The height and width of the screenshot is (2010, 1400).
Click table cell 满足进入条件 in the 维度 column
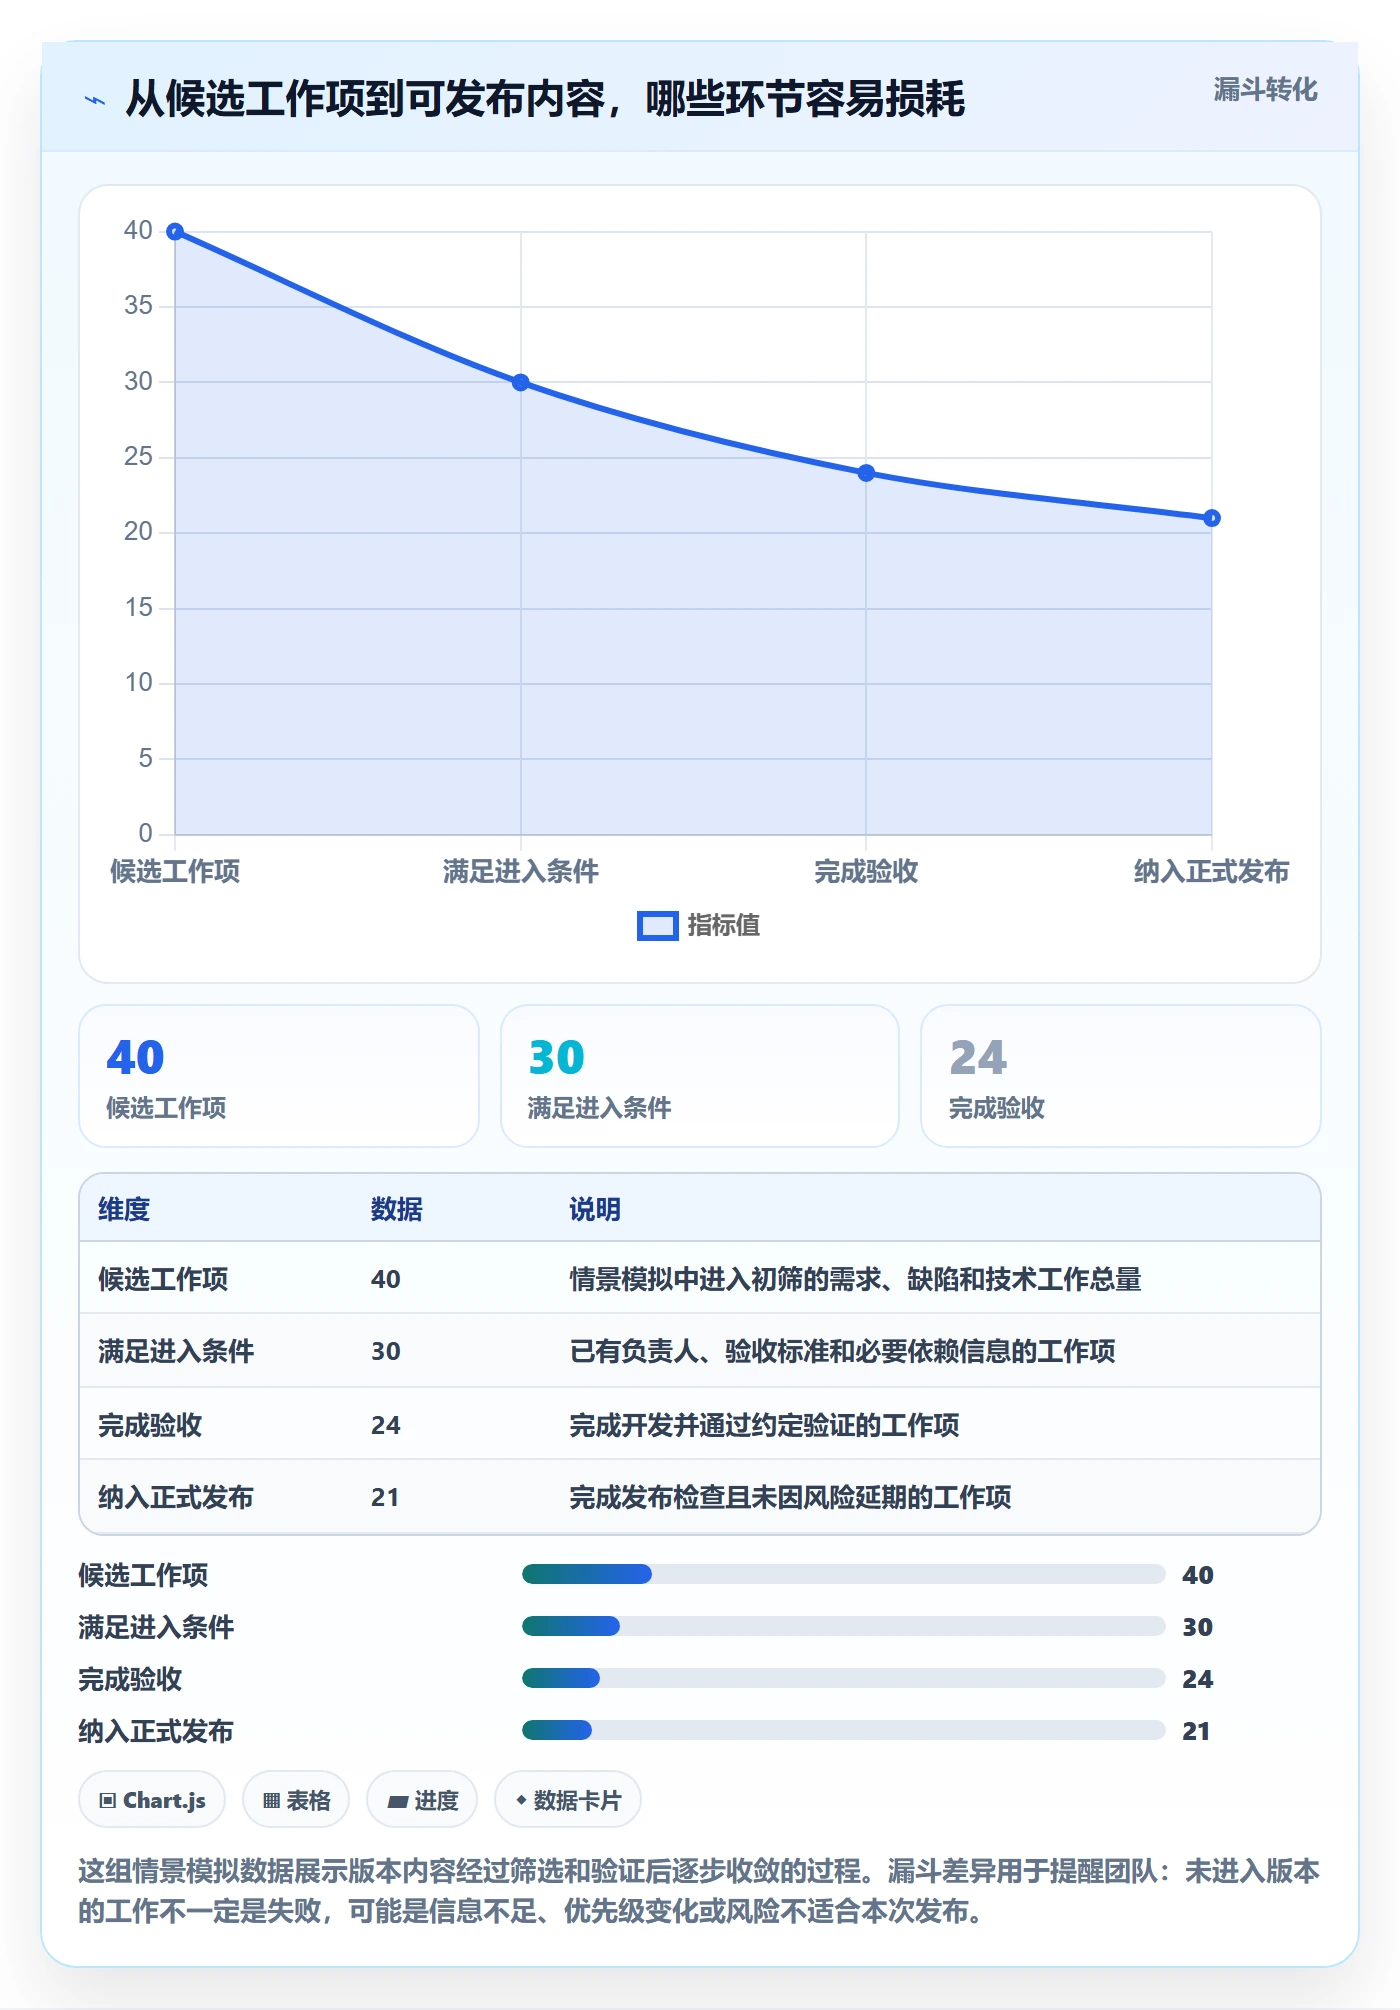(x=176, y=1351)
